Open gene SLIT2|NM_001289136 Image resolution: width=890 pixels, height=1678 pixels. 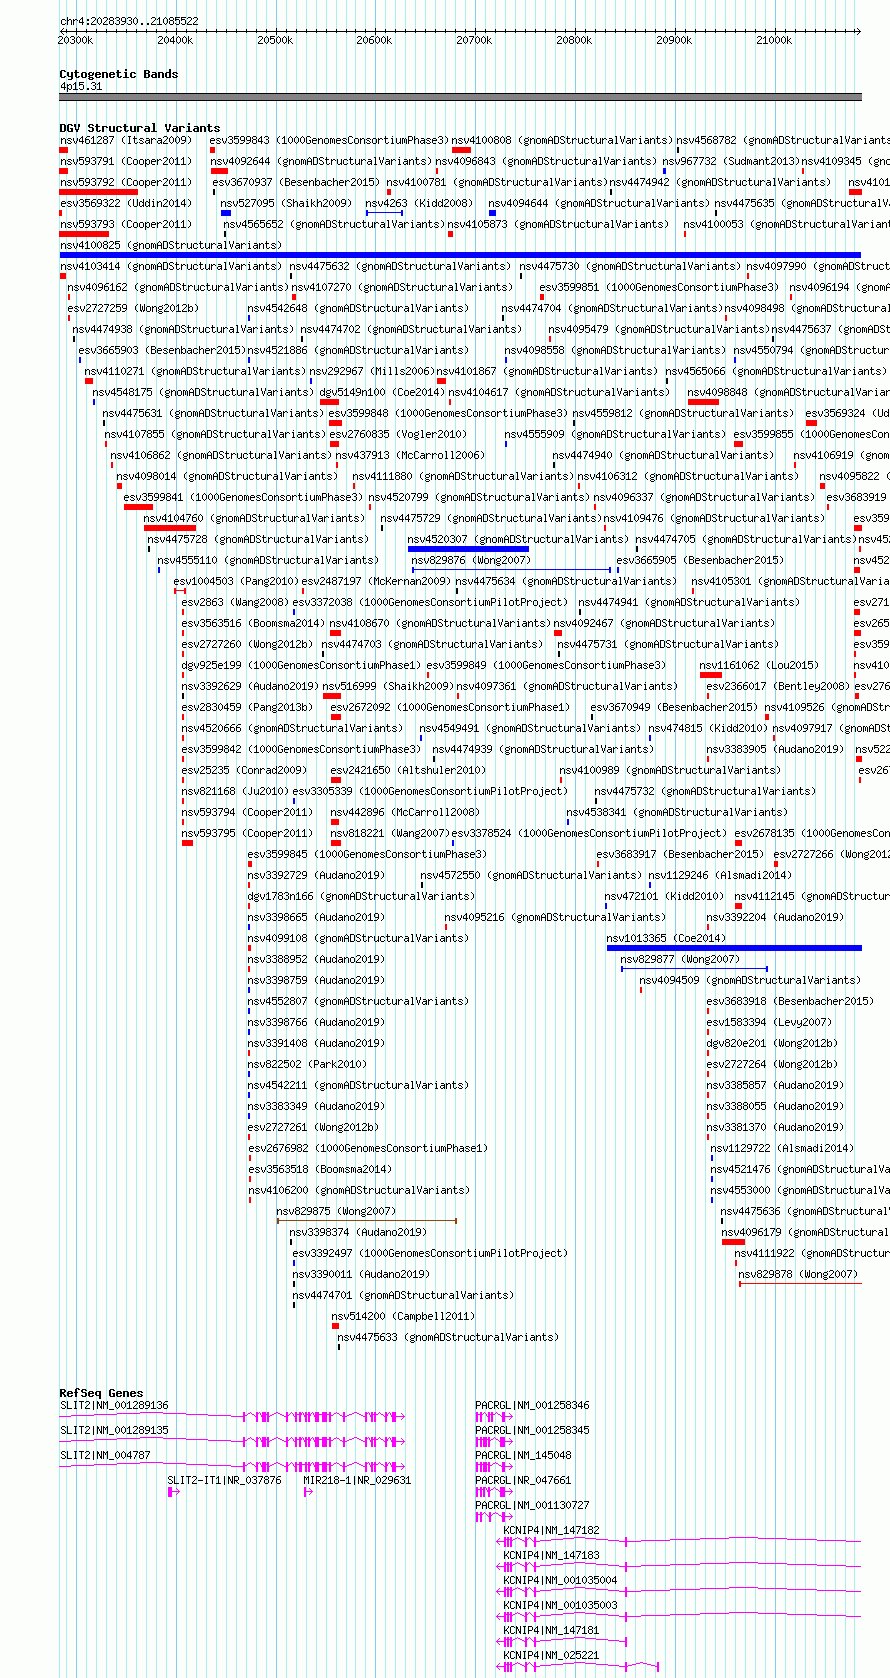pos(114,1405)
